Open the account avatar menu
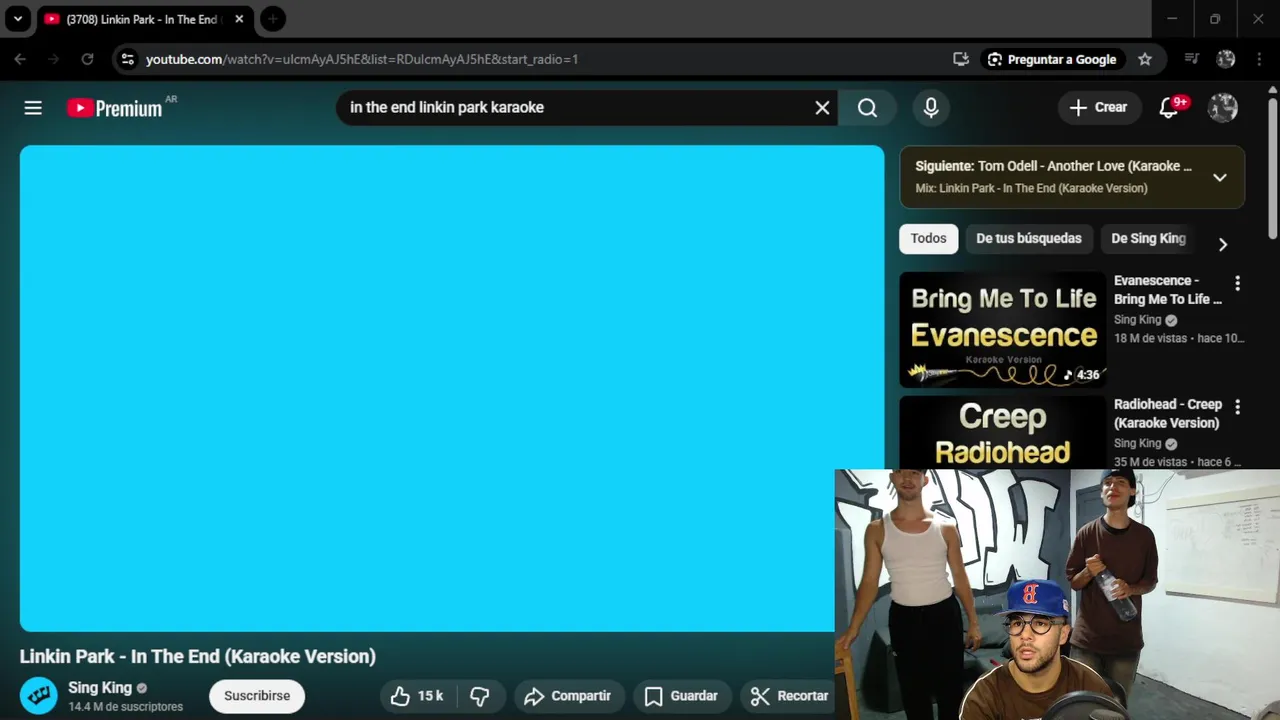1280x720 pixels. tap(1223, 108)
